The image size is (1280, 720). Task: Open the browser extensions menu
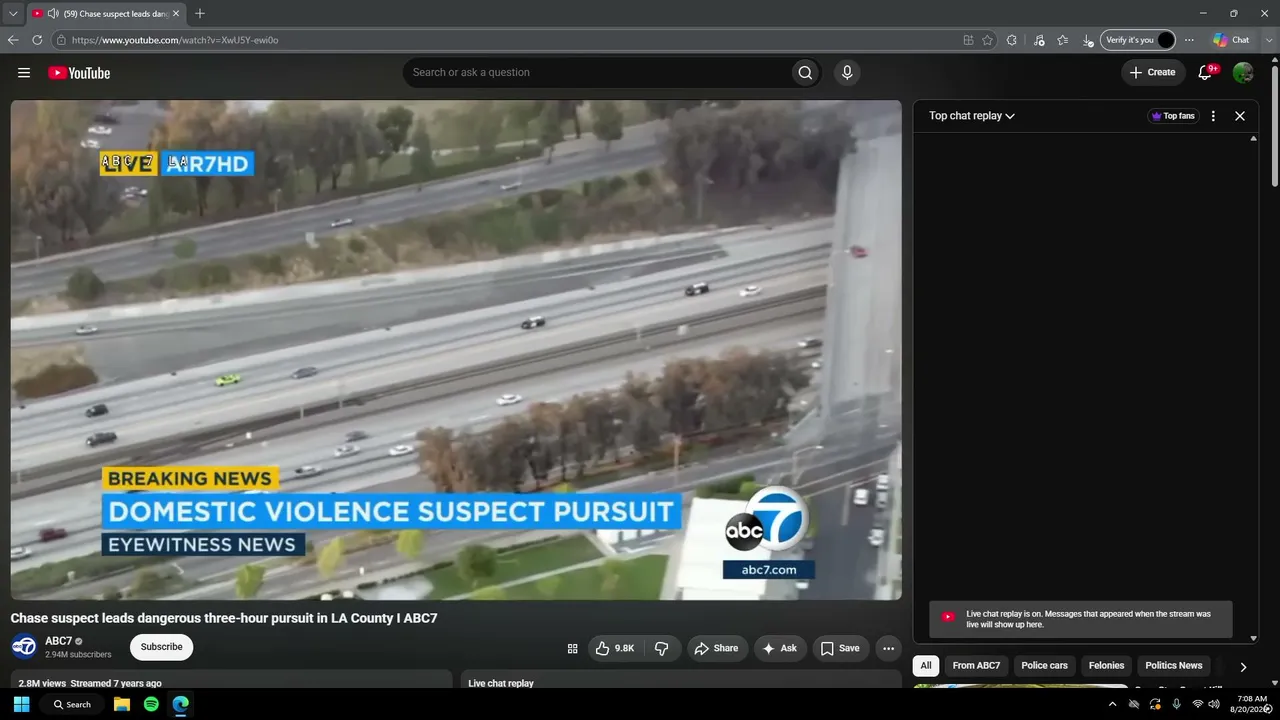(x=1012, y=40)
